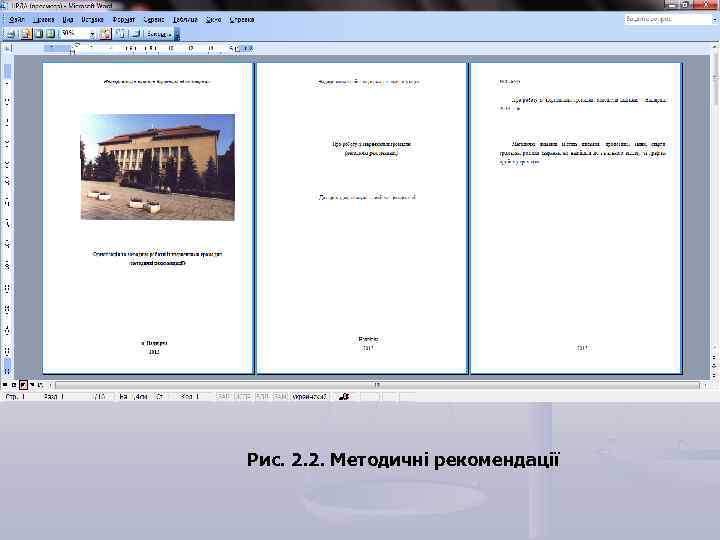720x540 pixels.
Task: Open the zoom percentage dropdown showing 90%
Action: pyautogui.click(x=92, y=34)
